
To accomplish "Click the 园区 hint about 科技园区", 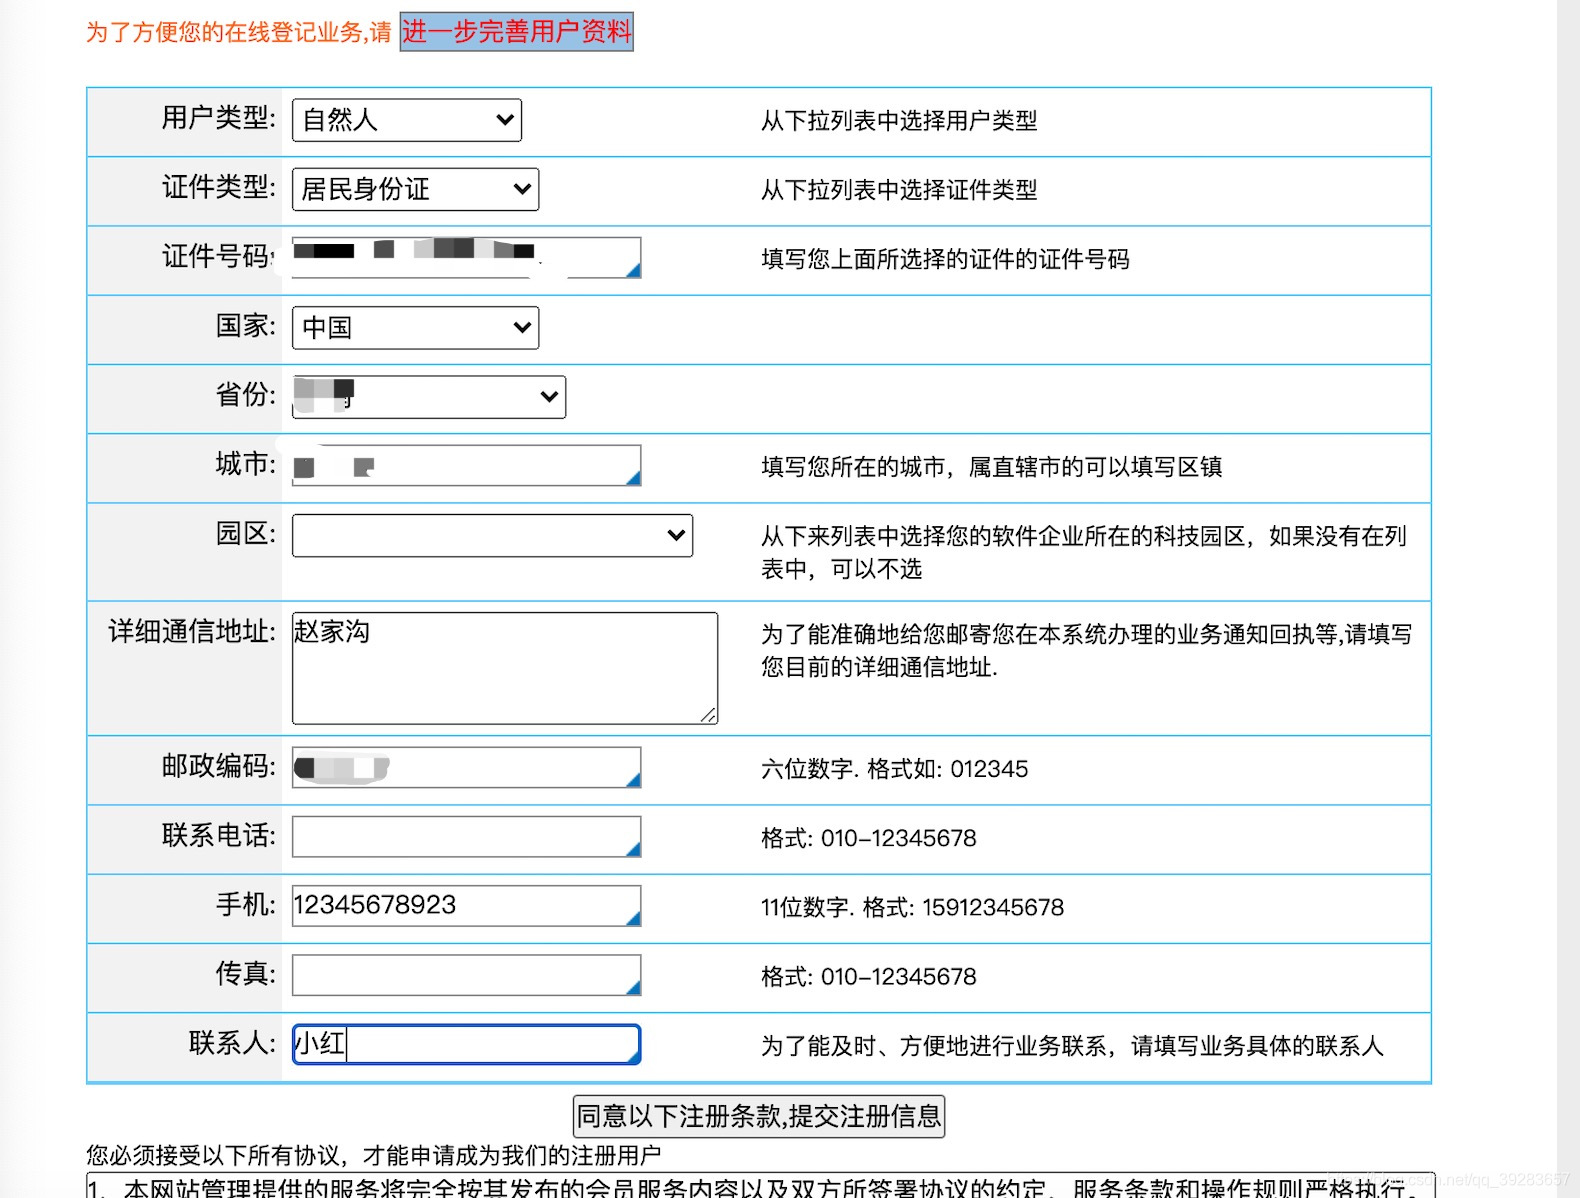I will pos(1084,553).
